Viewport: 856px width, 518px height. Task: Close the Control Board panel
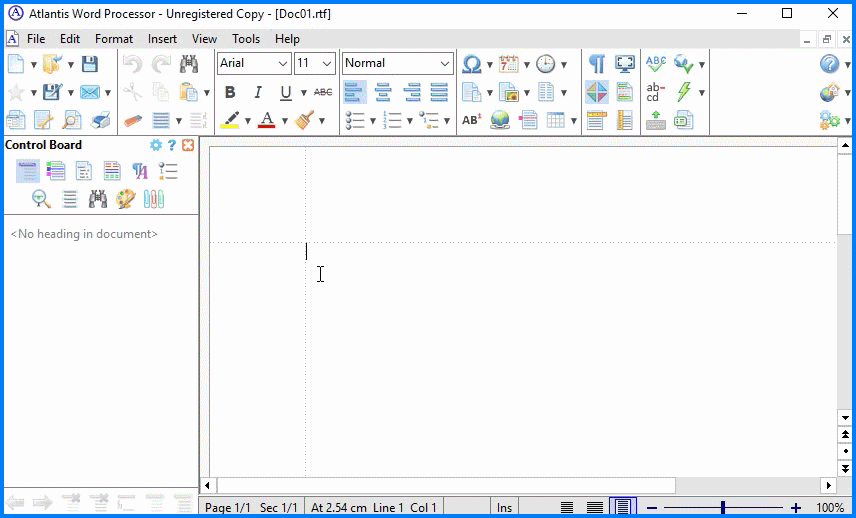188,145
